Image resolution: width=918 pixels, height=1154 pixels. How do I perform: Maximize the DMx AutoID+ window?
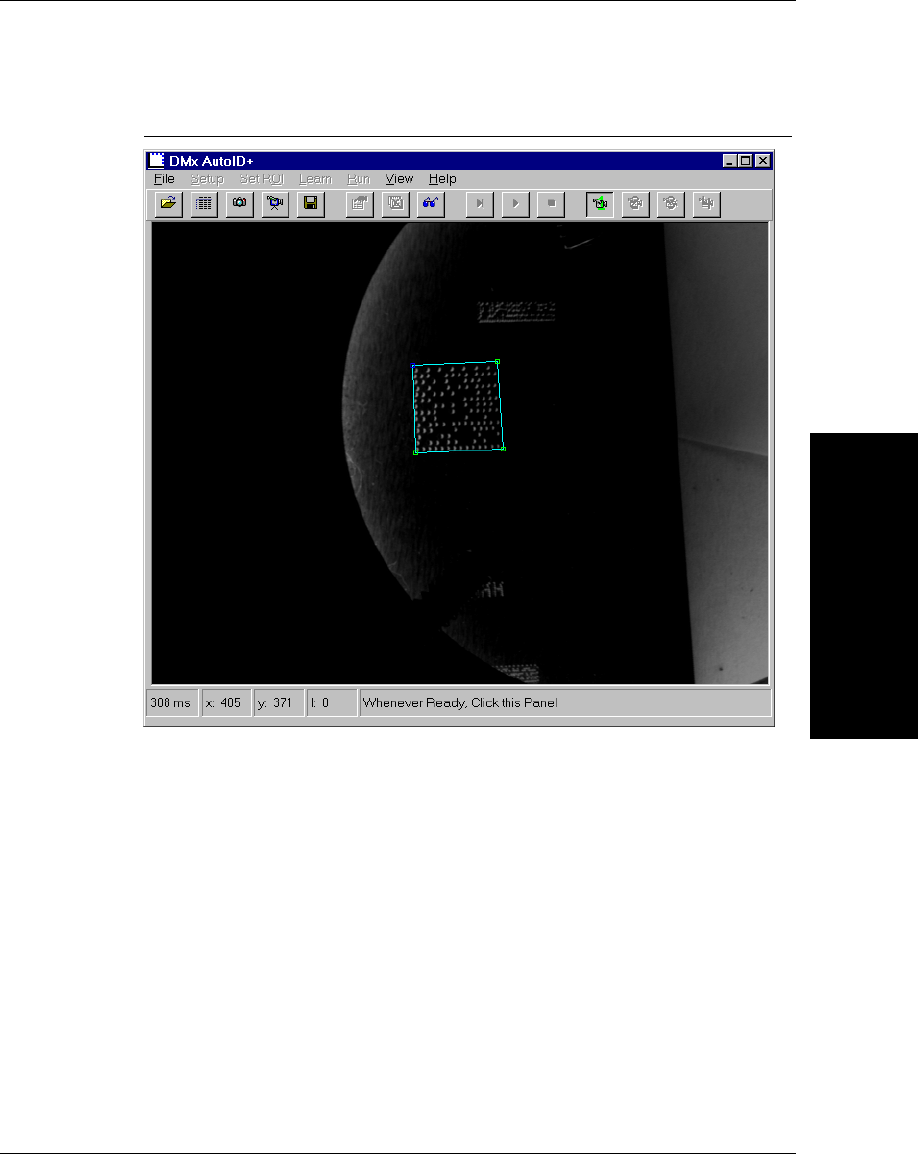point(745,160)
